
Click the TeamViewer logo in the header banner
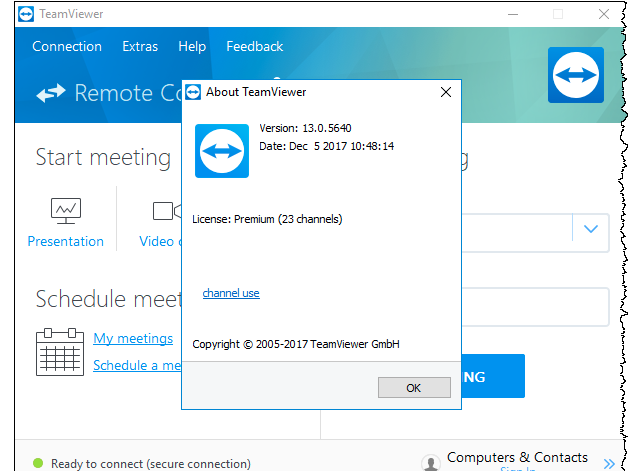tap(576, 75)
